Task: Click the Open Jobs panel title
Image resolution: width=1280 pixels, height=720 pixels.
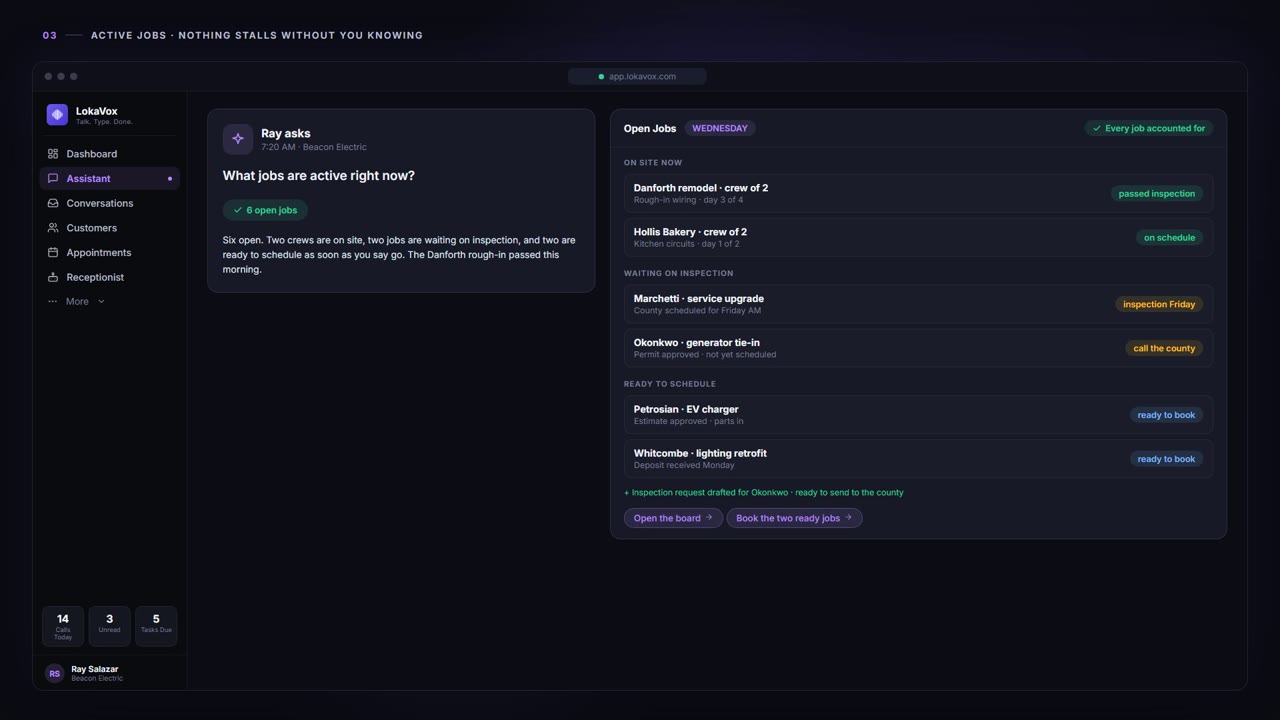Action: click(x=650, y=128)
